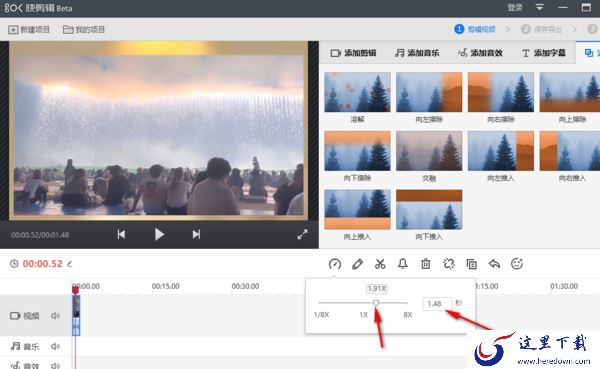Screen dimensions: 600x369
Task: Open the smiley sticker tool
Action: (517, 264)
